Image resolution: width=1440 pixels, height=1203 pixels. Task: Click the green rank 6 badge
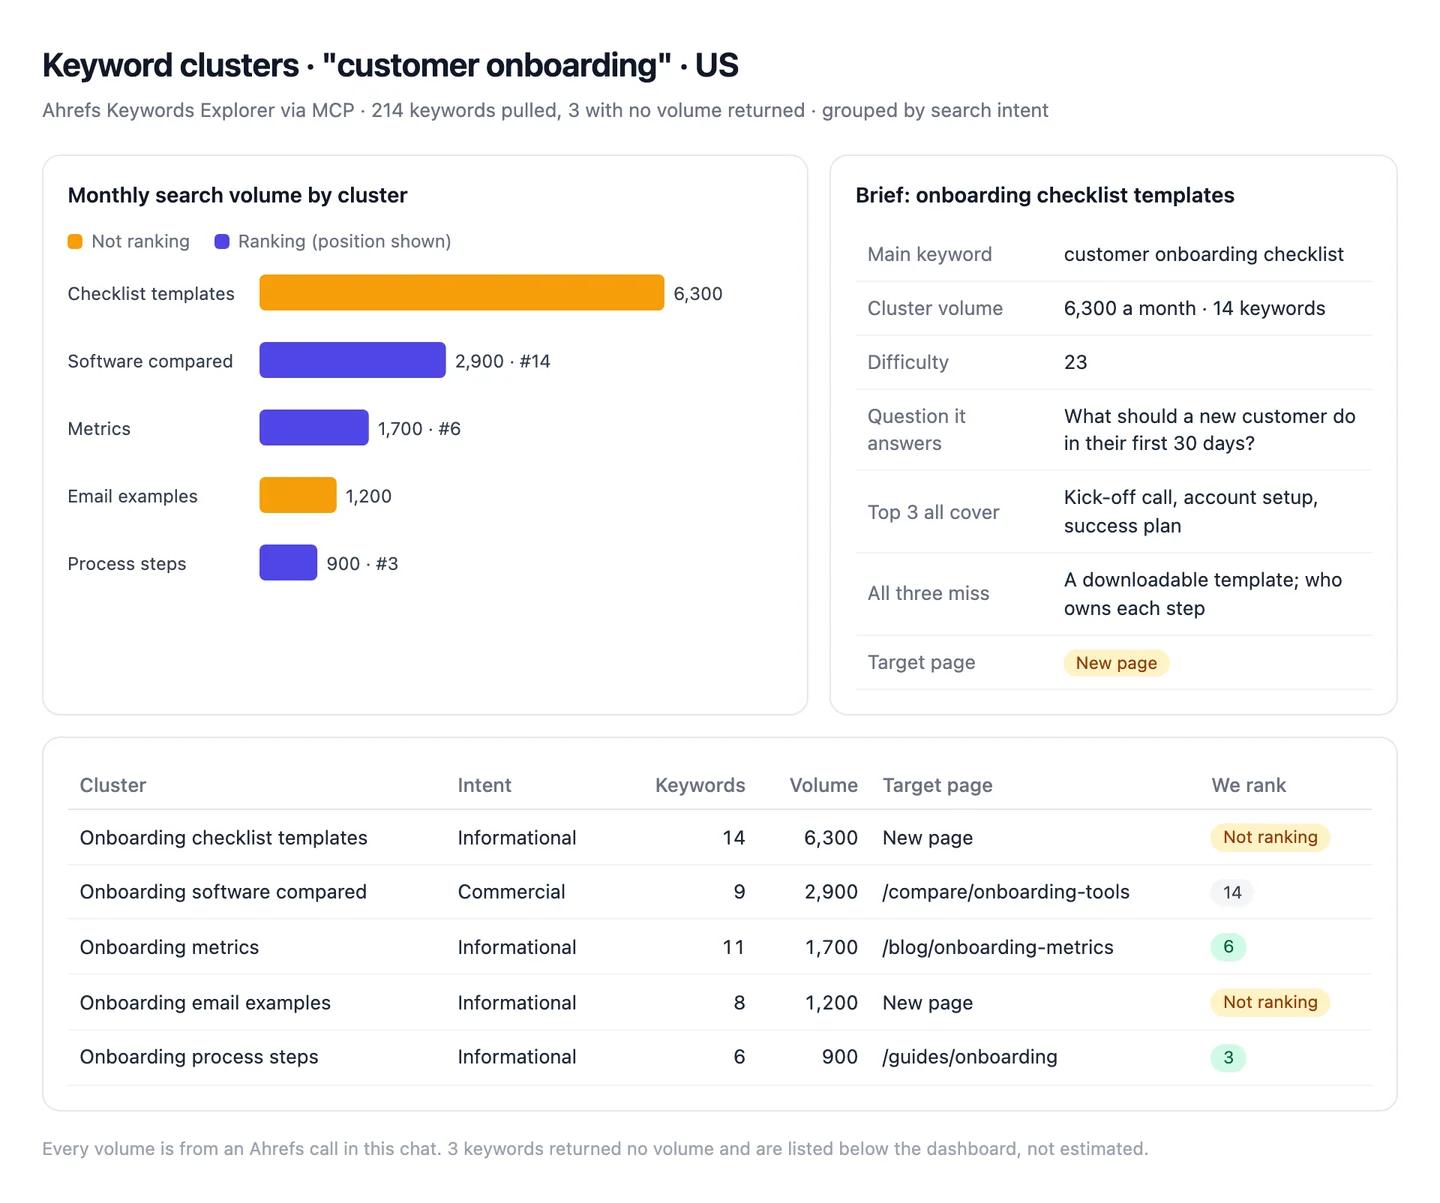[x=1228, y=947]
